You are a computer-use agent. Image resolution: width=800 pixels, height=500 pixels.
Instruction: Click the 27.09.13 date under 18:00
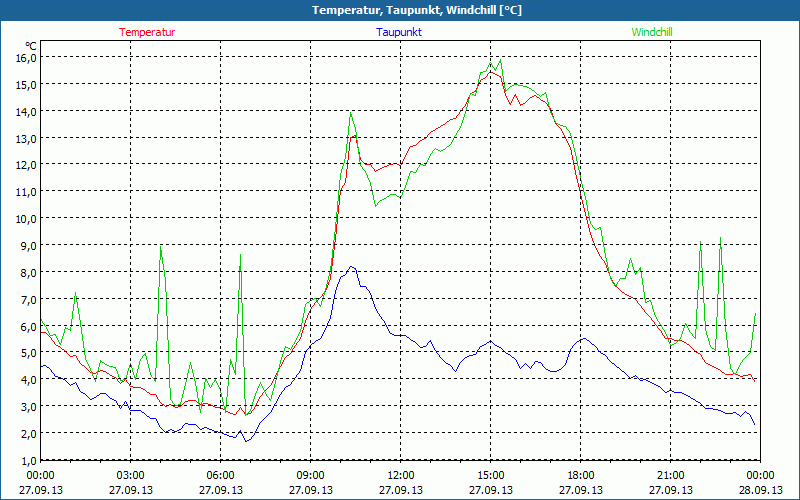coord(581,490)
